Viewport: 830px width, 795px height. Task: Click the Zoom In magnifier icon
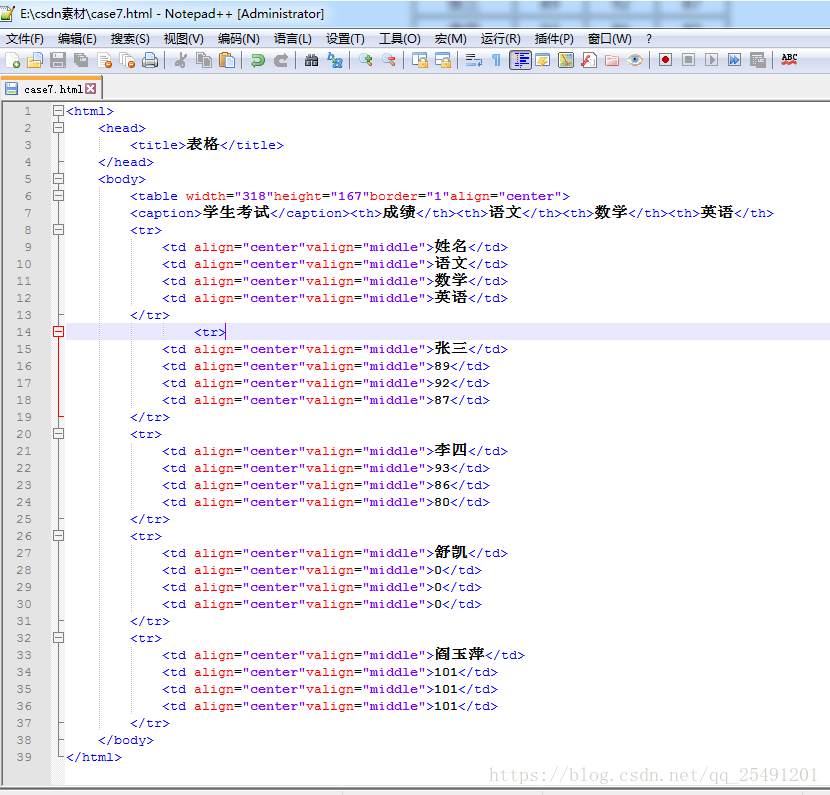(x=365, y=60)
